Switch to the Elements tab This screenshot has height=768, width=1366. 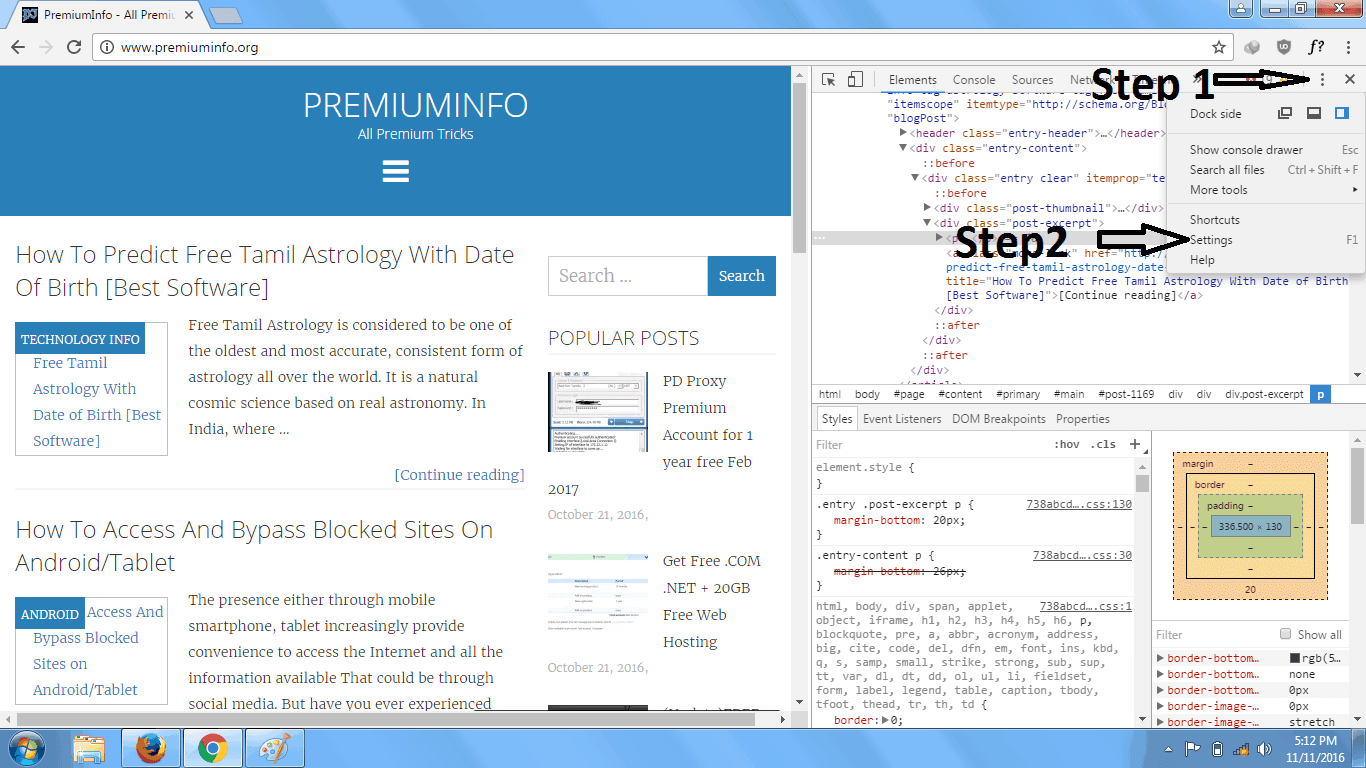[912, 80]
